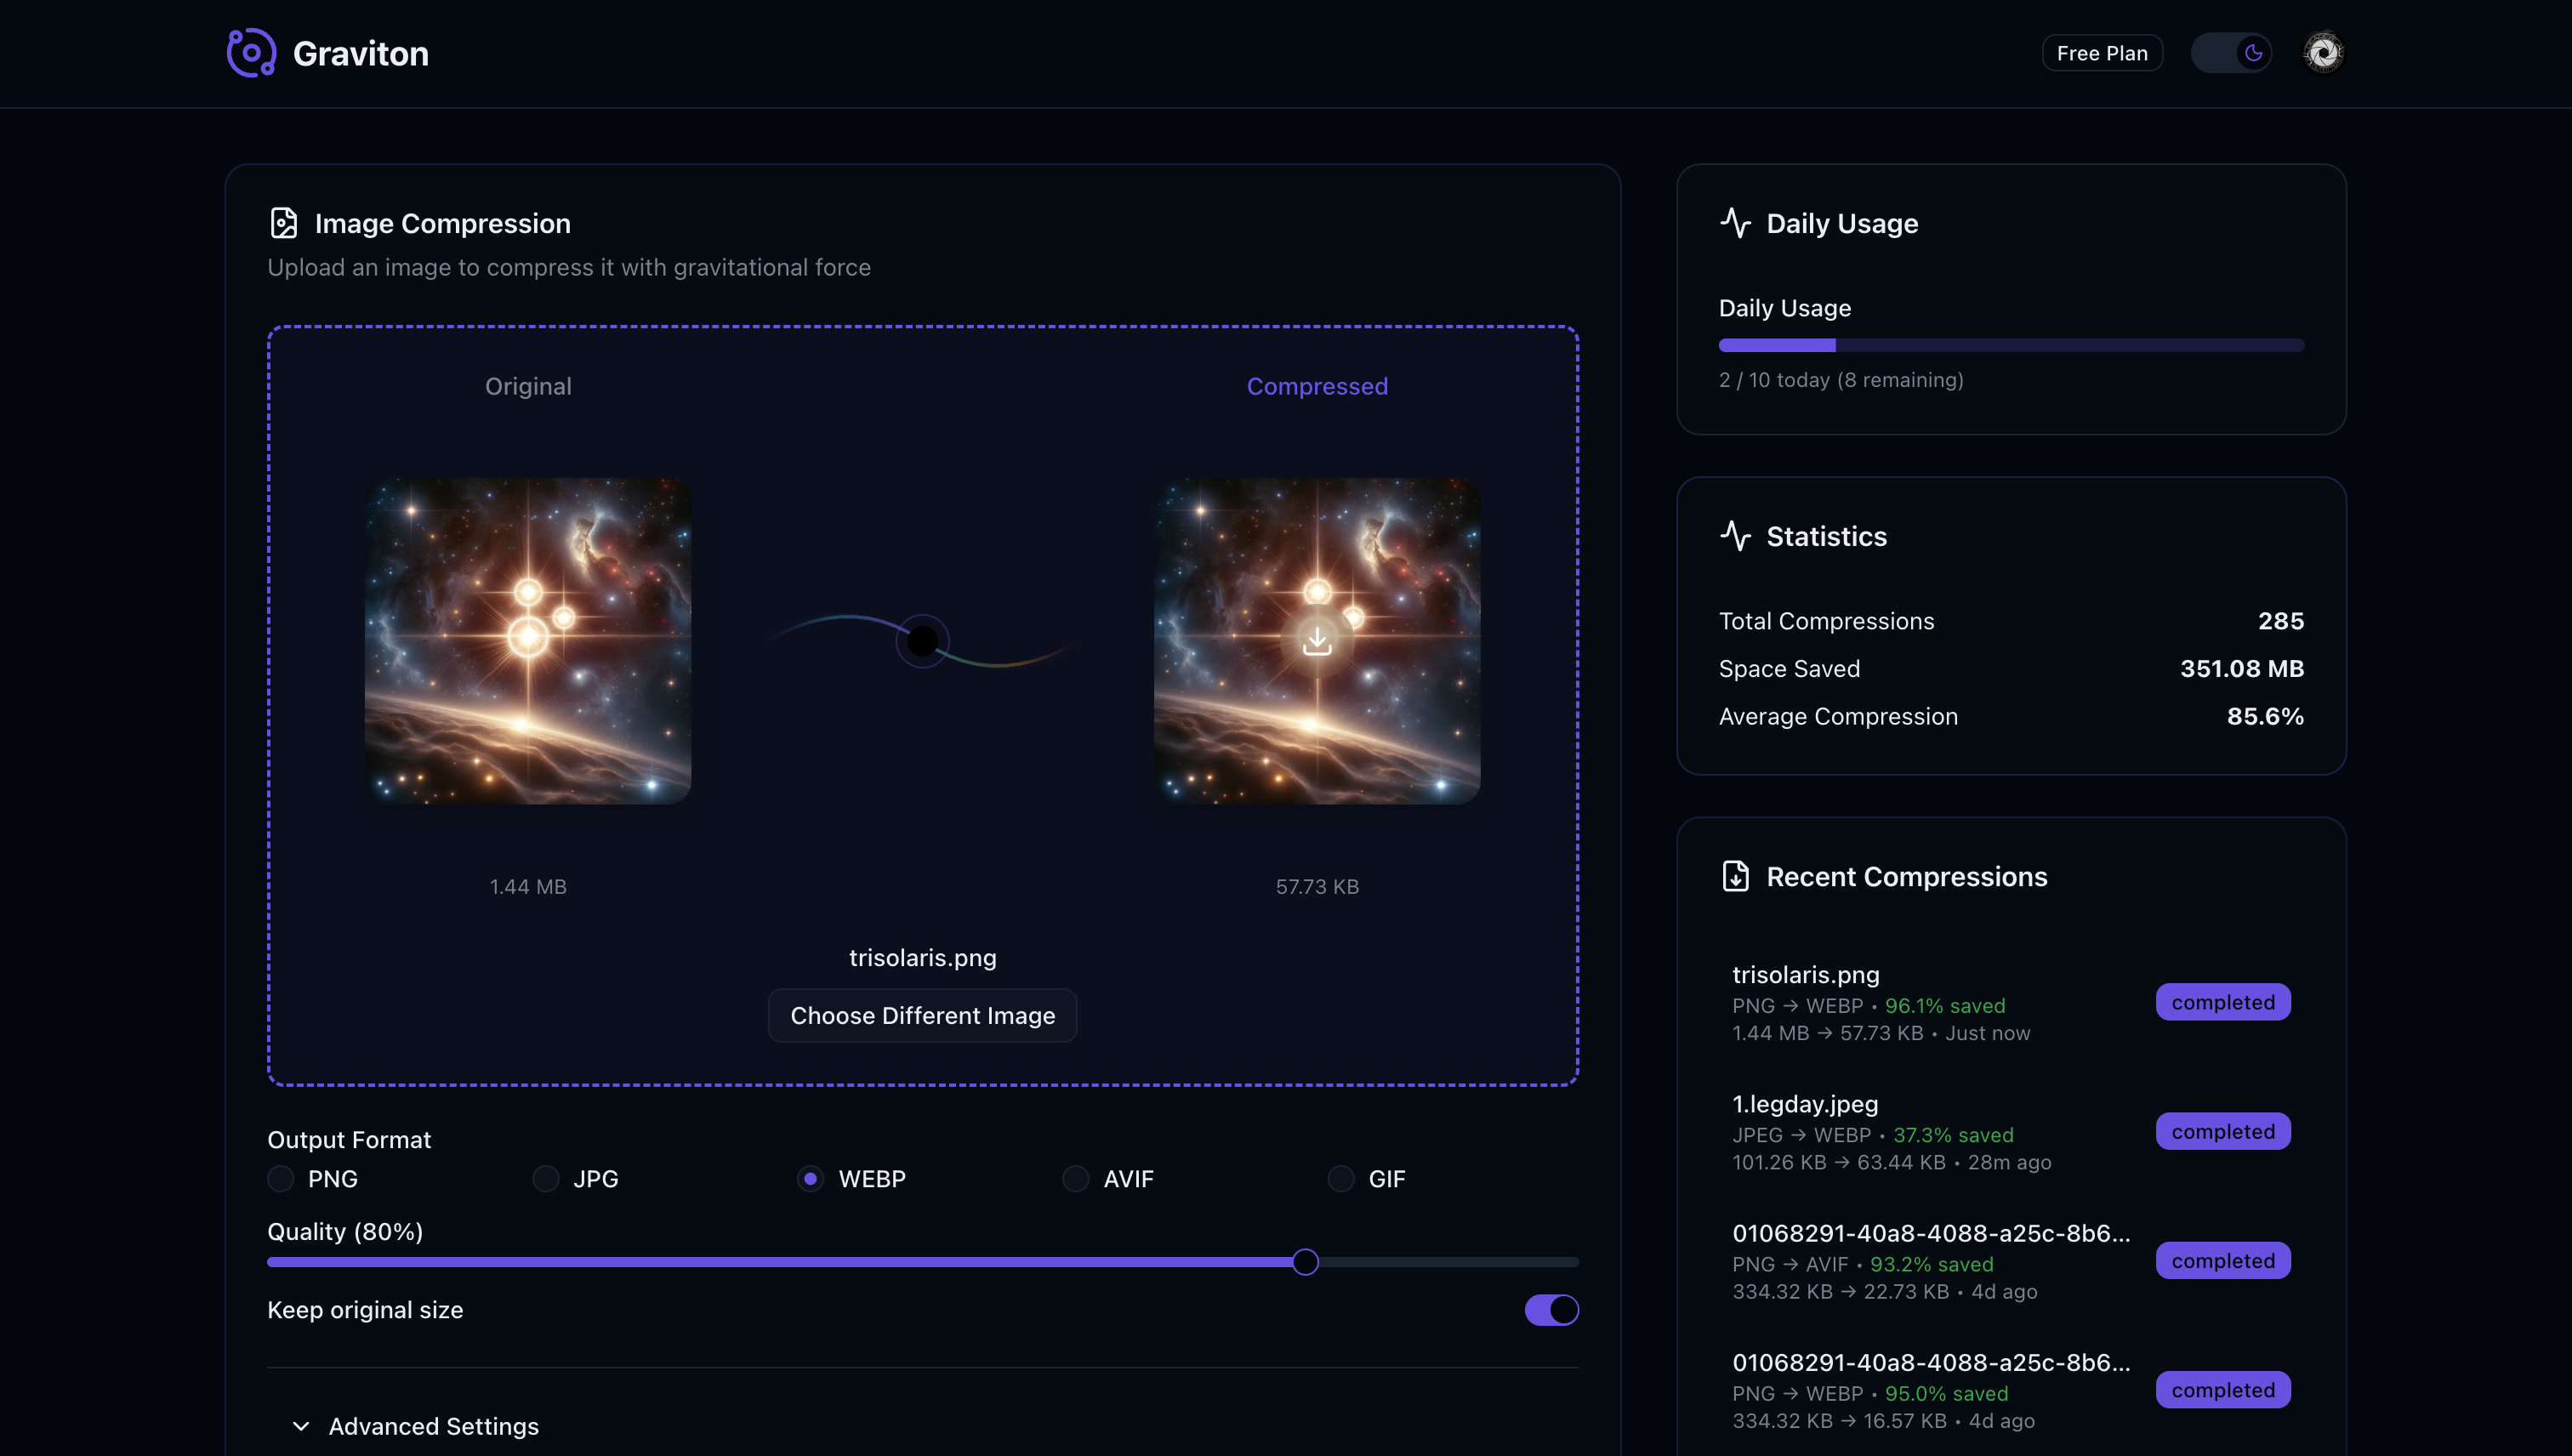Select the AVIF output format

point(1076,1179)
